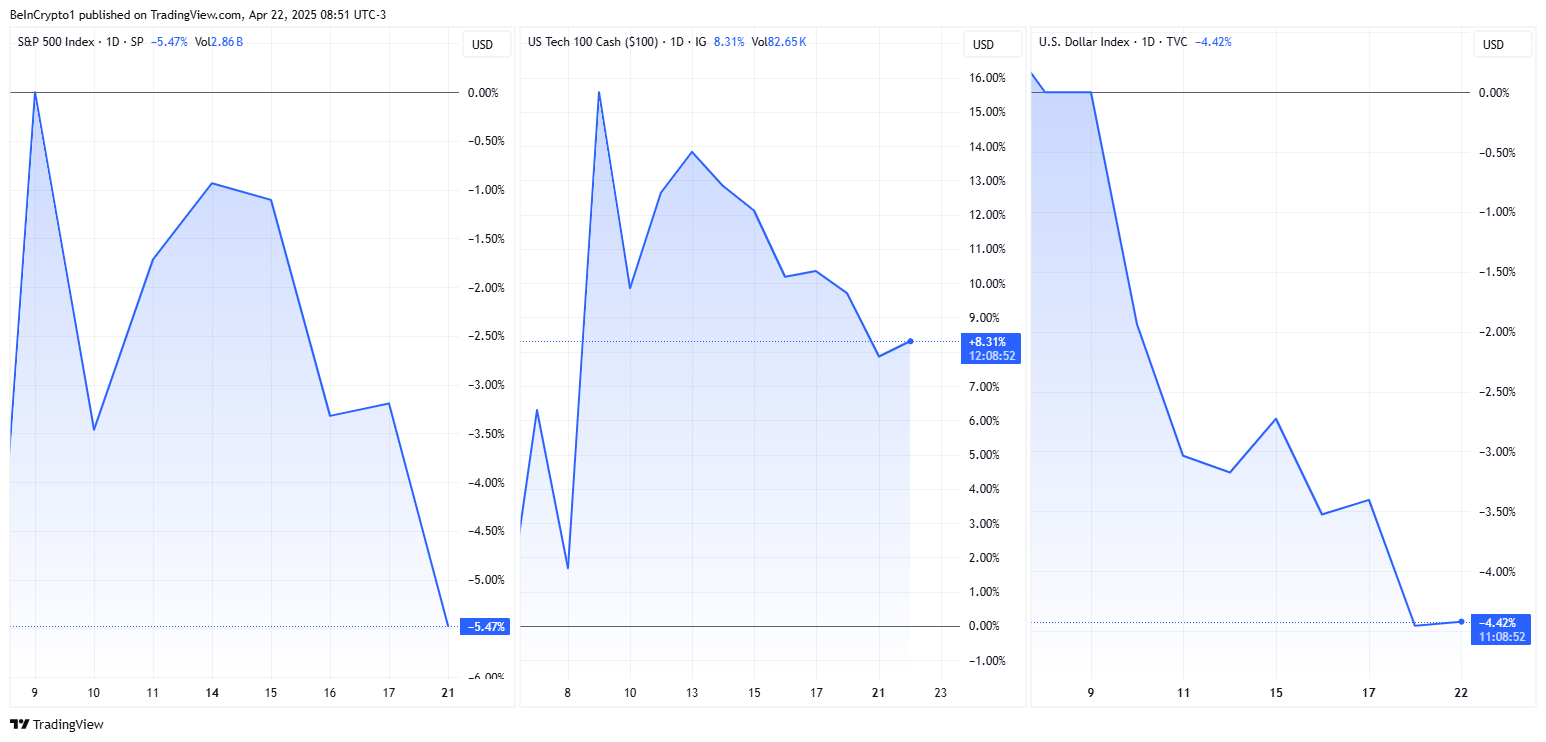
Task: Select the -4.42% price label on Dollar Index chart
Action: 1500,629
